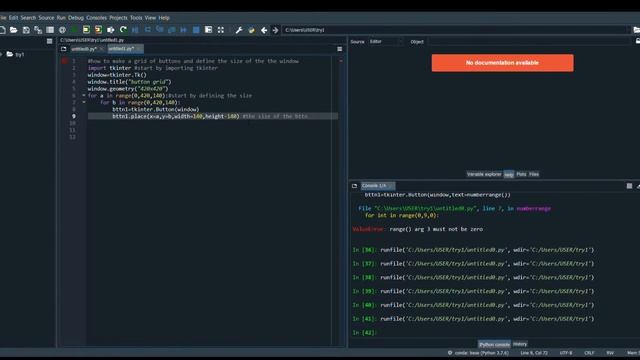This screenshot has height=360, width=640.
Task: Open the Source menu
Action: click(46, 18)
